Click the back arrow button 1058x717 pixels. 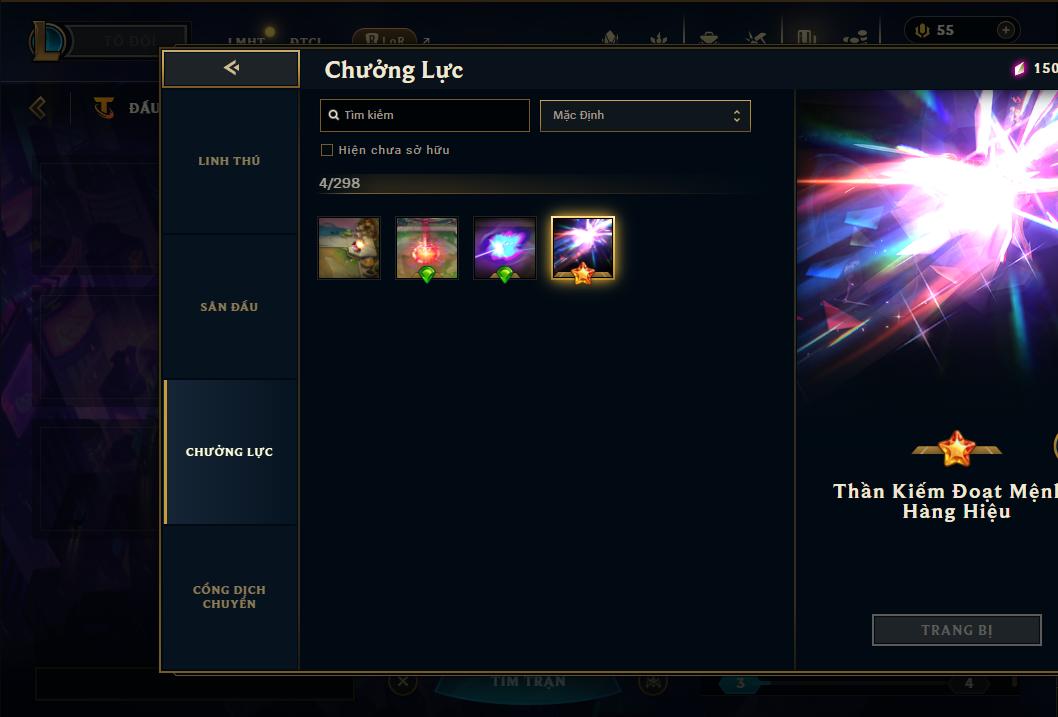[x=231, y=68]
